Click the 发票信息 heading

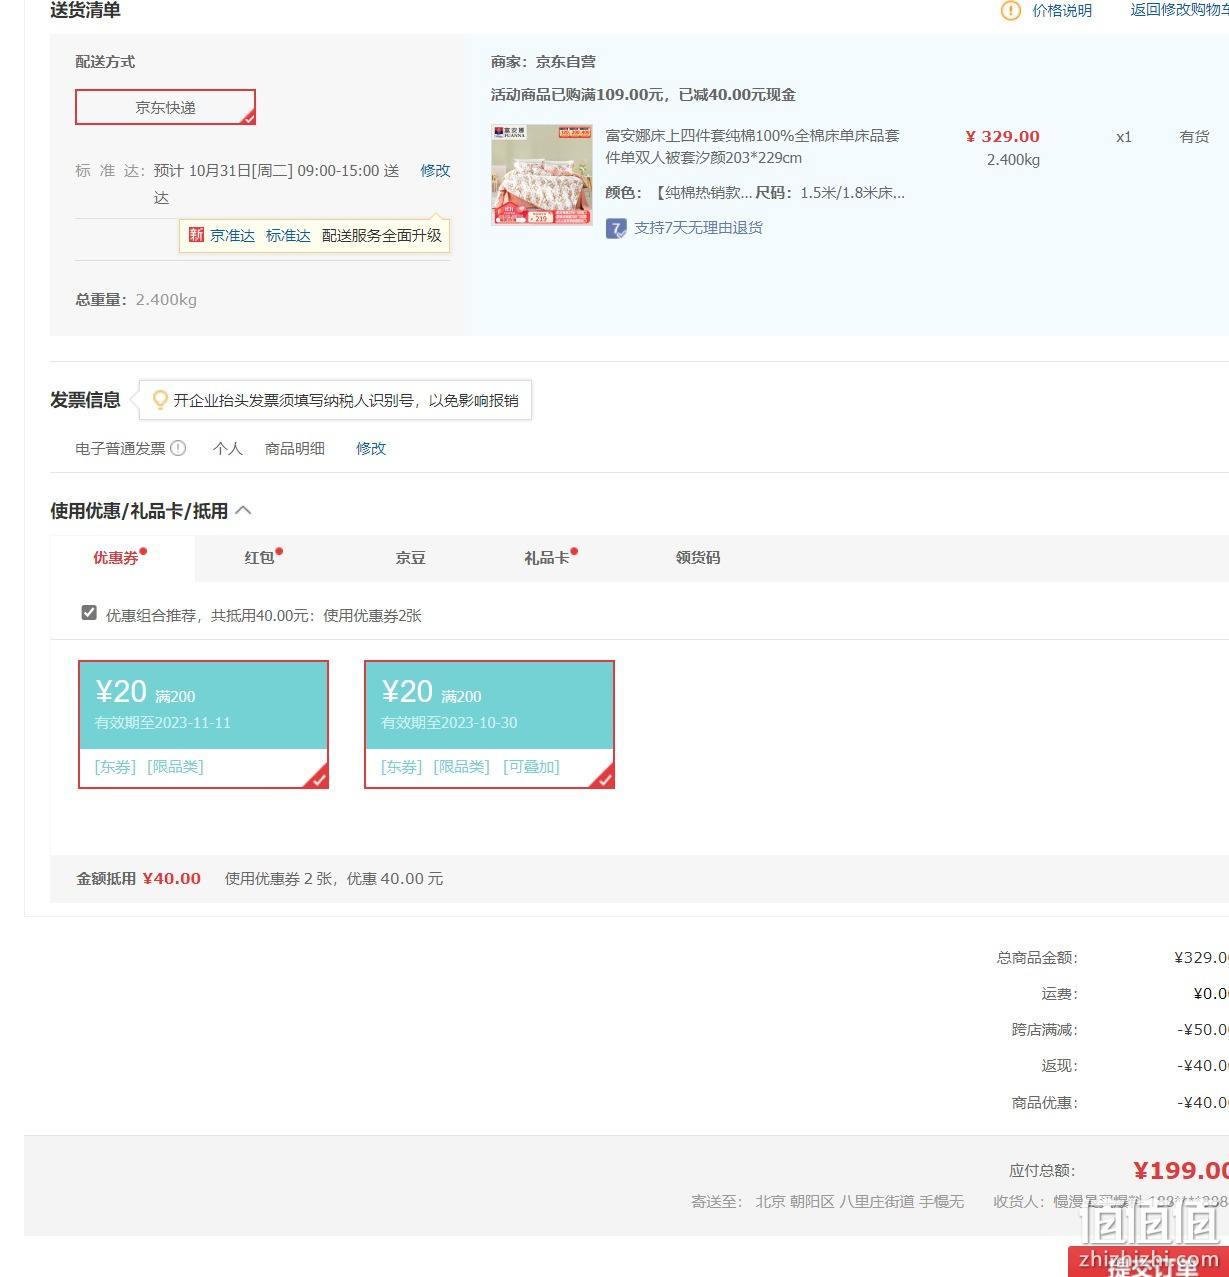[85, 400]
